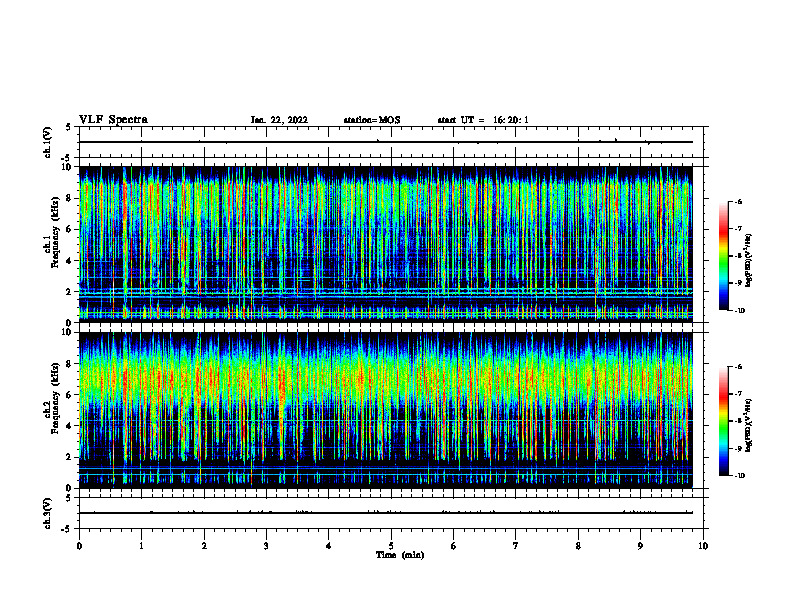This screenshot has height=612, width=792.
Task: Click time axis tick label "7"
Action: tap(516, 546)
